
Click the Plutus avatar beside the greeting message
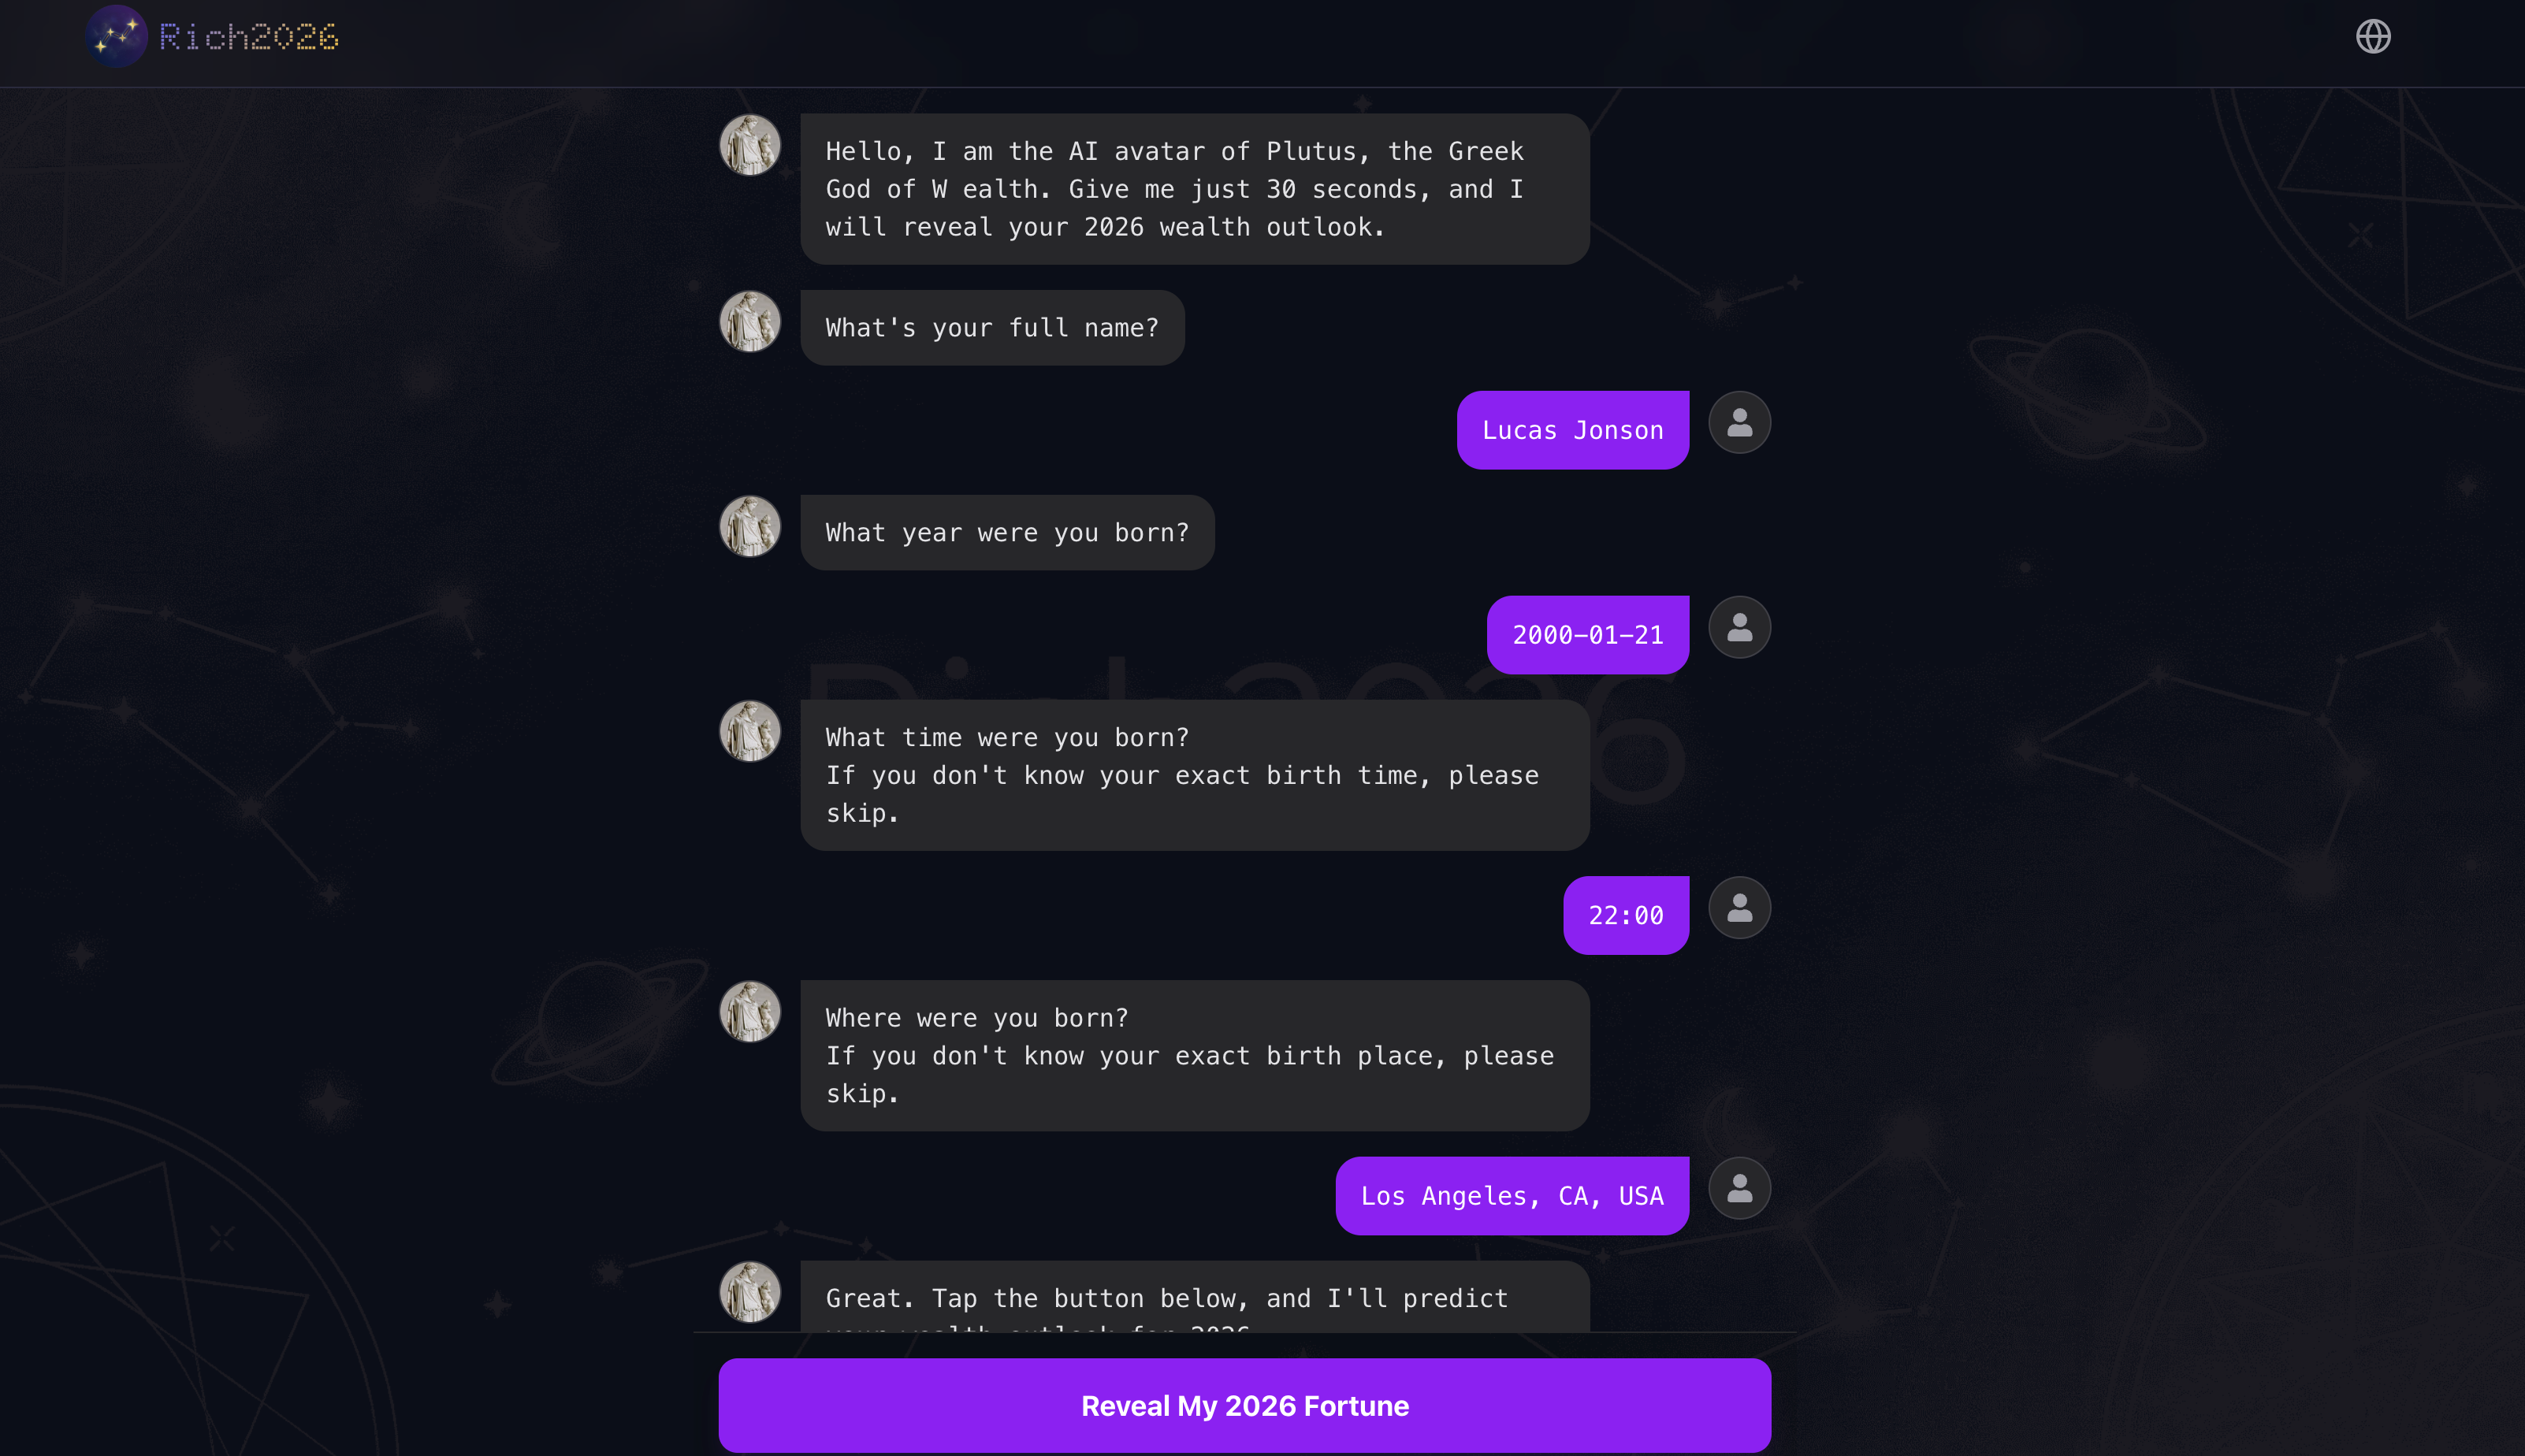[750, 145]
